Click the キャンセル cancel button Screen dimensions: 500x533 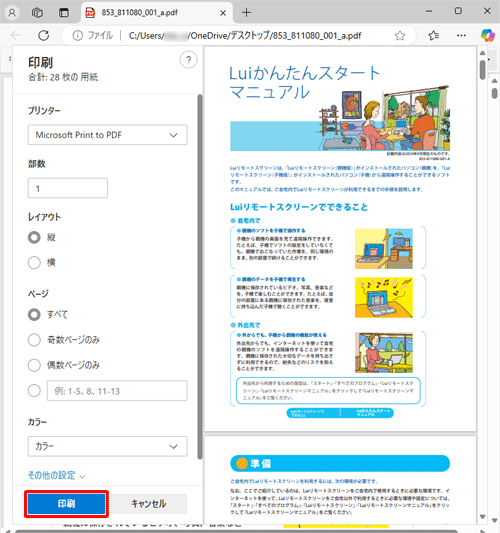coord(149,504)
